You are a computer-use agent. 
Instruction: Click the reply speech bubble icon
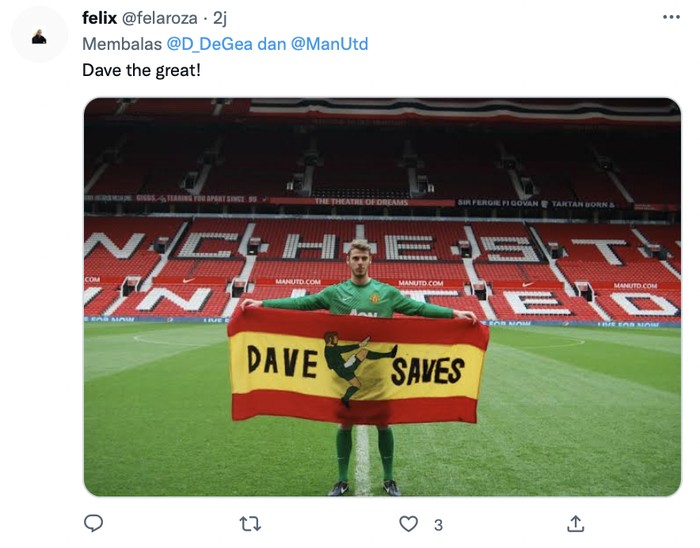click(x=93, y=523)
